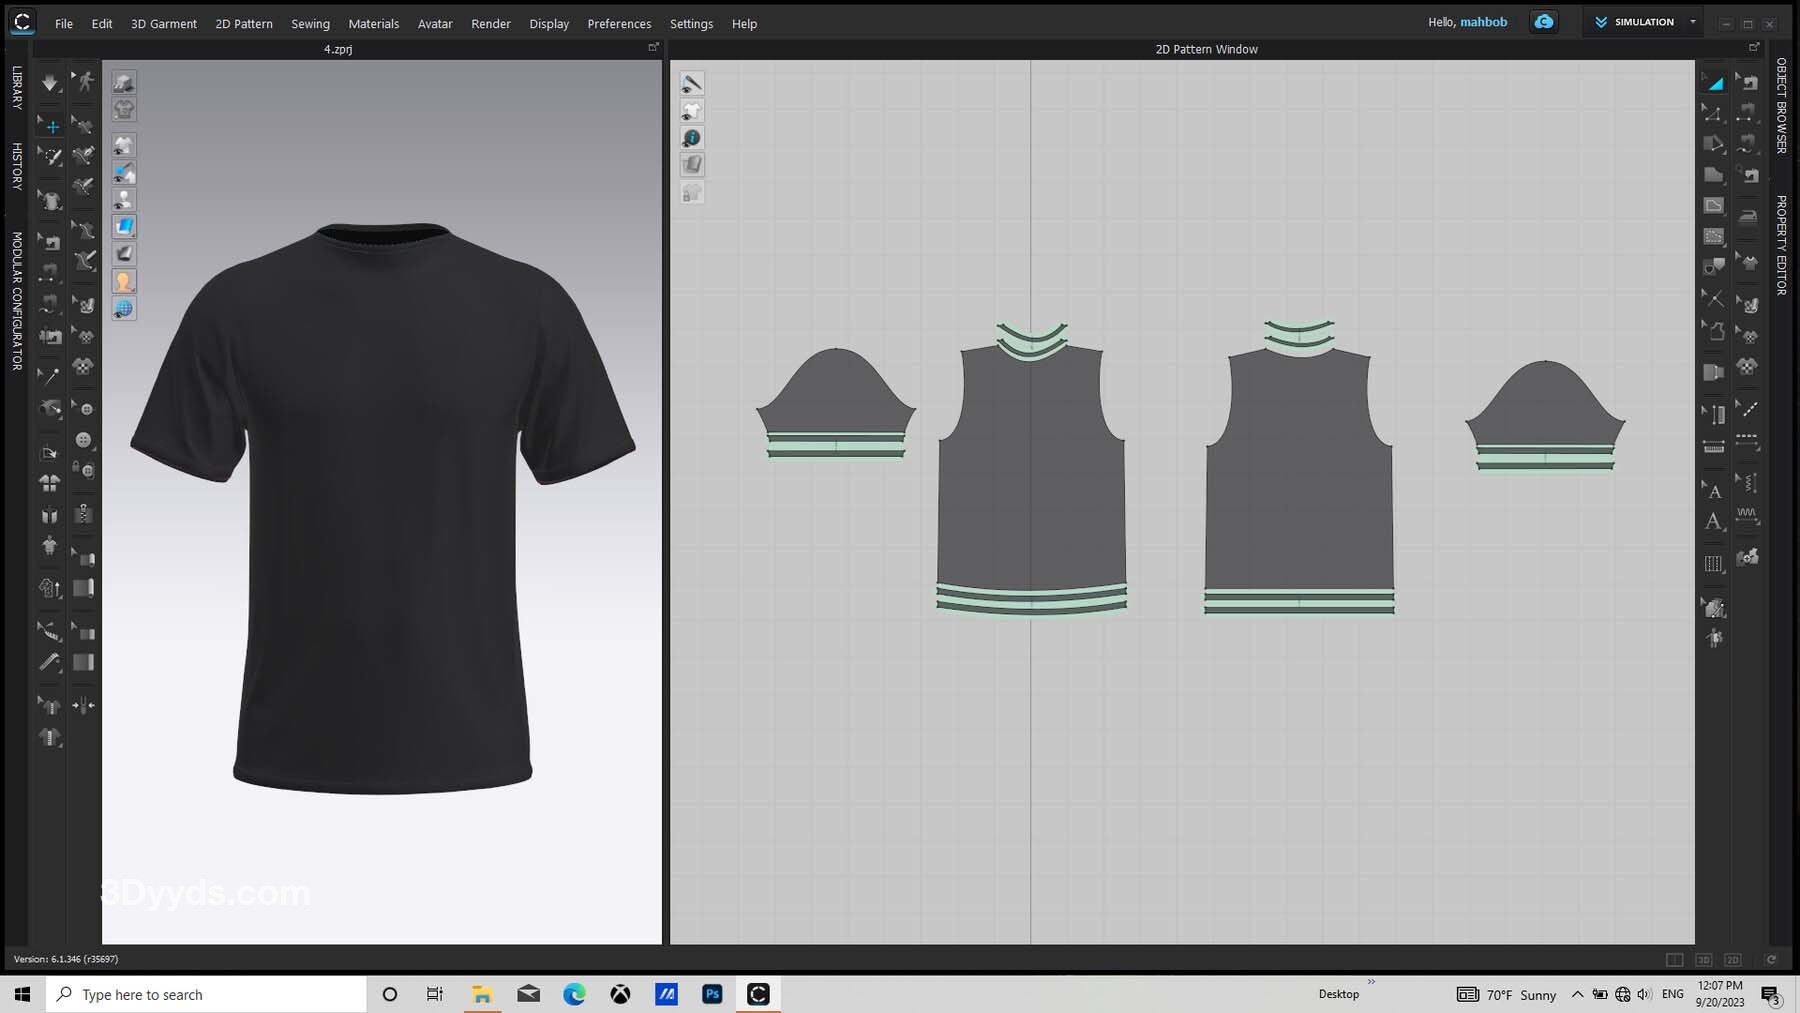
Task: Click the Iron tool in 2D toolbar
Action: click(x=1748, y=216)
